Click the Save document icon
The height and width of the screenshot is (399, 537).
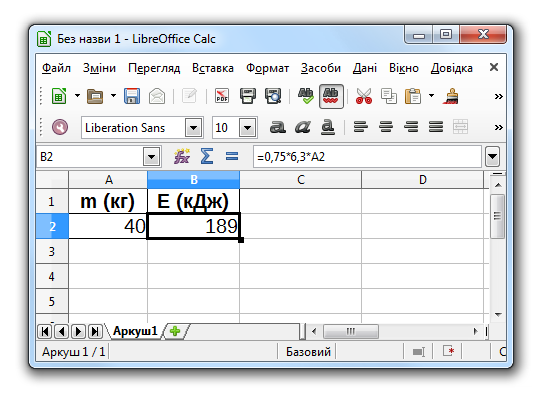click(132, 96)
